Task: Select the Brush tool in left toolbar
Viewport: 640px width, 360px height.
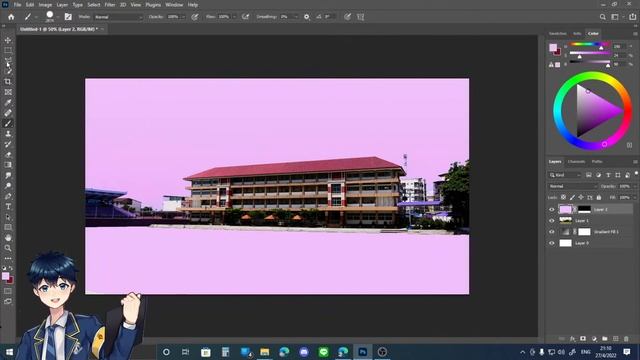Action: (x=8, y=123)
